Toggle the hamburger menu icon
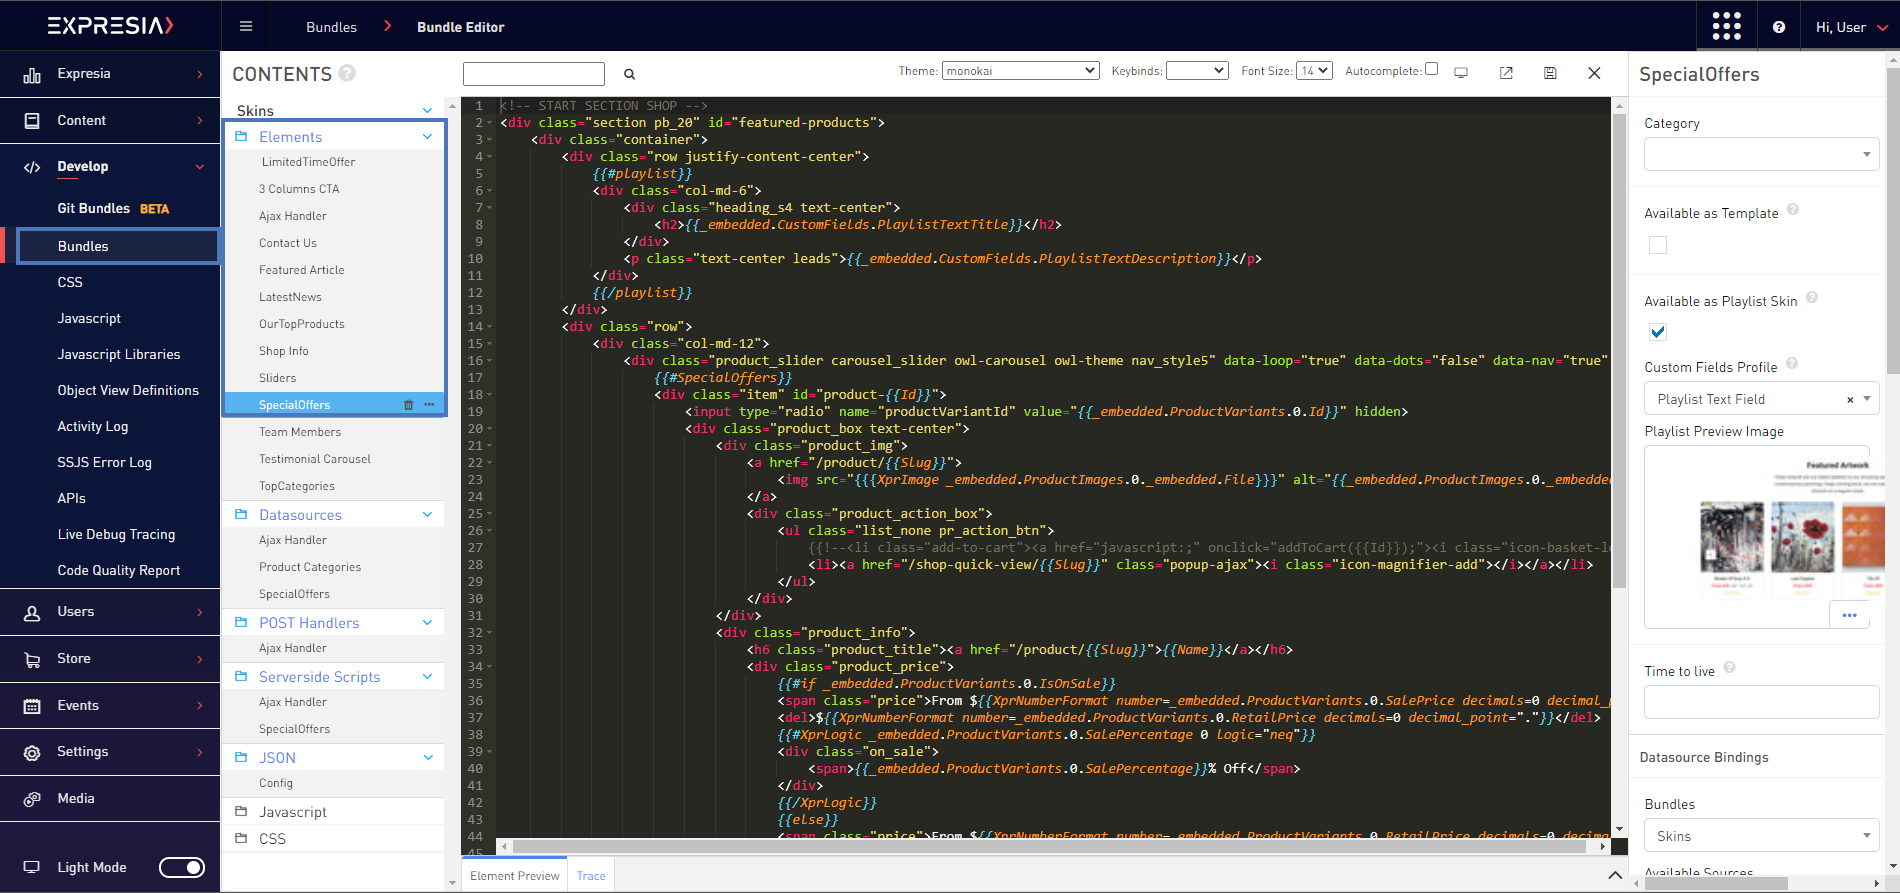The width and height of the screenshot is (1900, 893). tap(246, 27)
